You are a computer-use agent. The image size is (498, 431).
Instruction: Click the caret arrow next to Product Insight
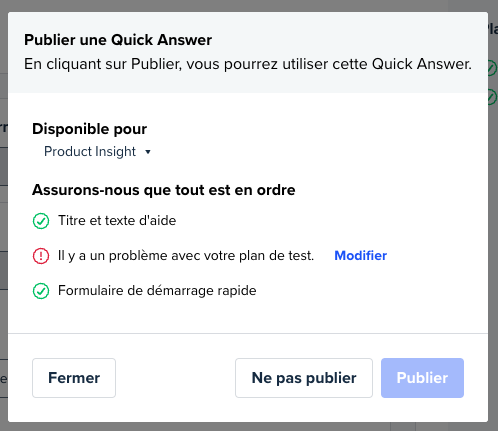click(x=148, y=152)
